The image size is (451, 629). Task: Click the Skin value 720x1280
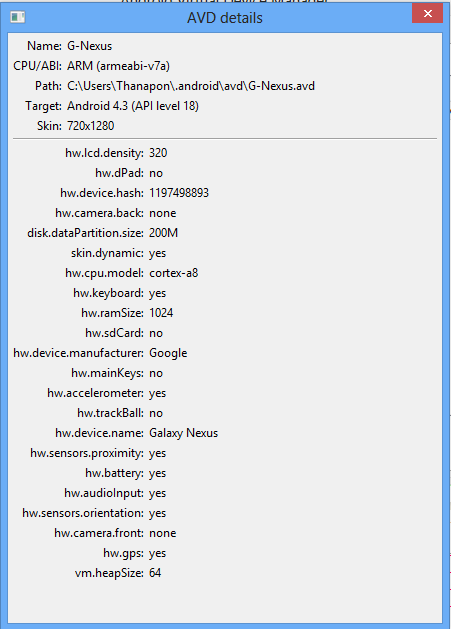(91, 126)
